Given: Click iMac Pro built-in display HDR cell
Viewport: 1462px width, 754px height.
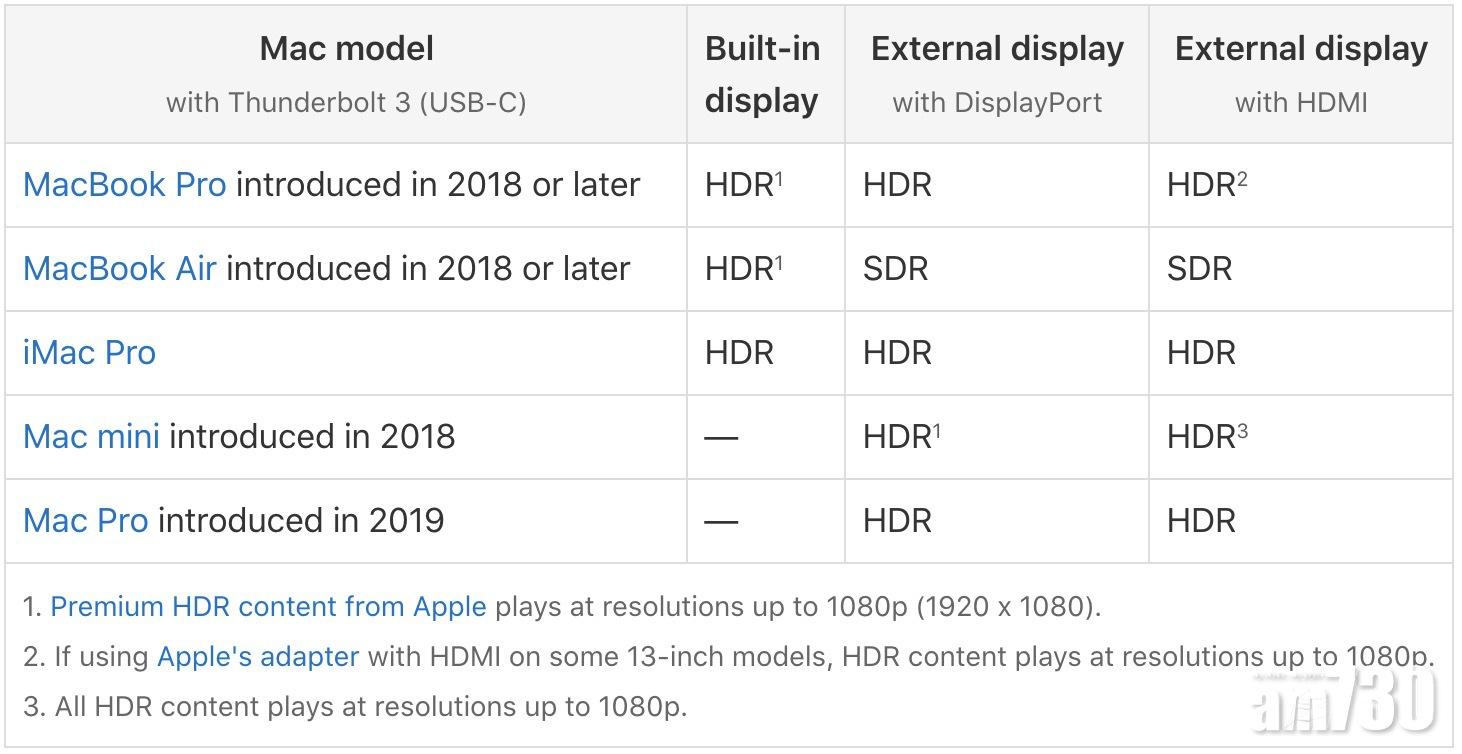Looking at the screenshot, I should click(739, 353).
